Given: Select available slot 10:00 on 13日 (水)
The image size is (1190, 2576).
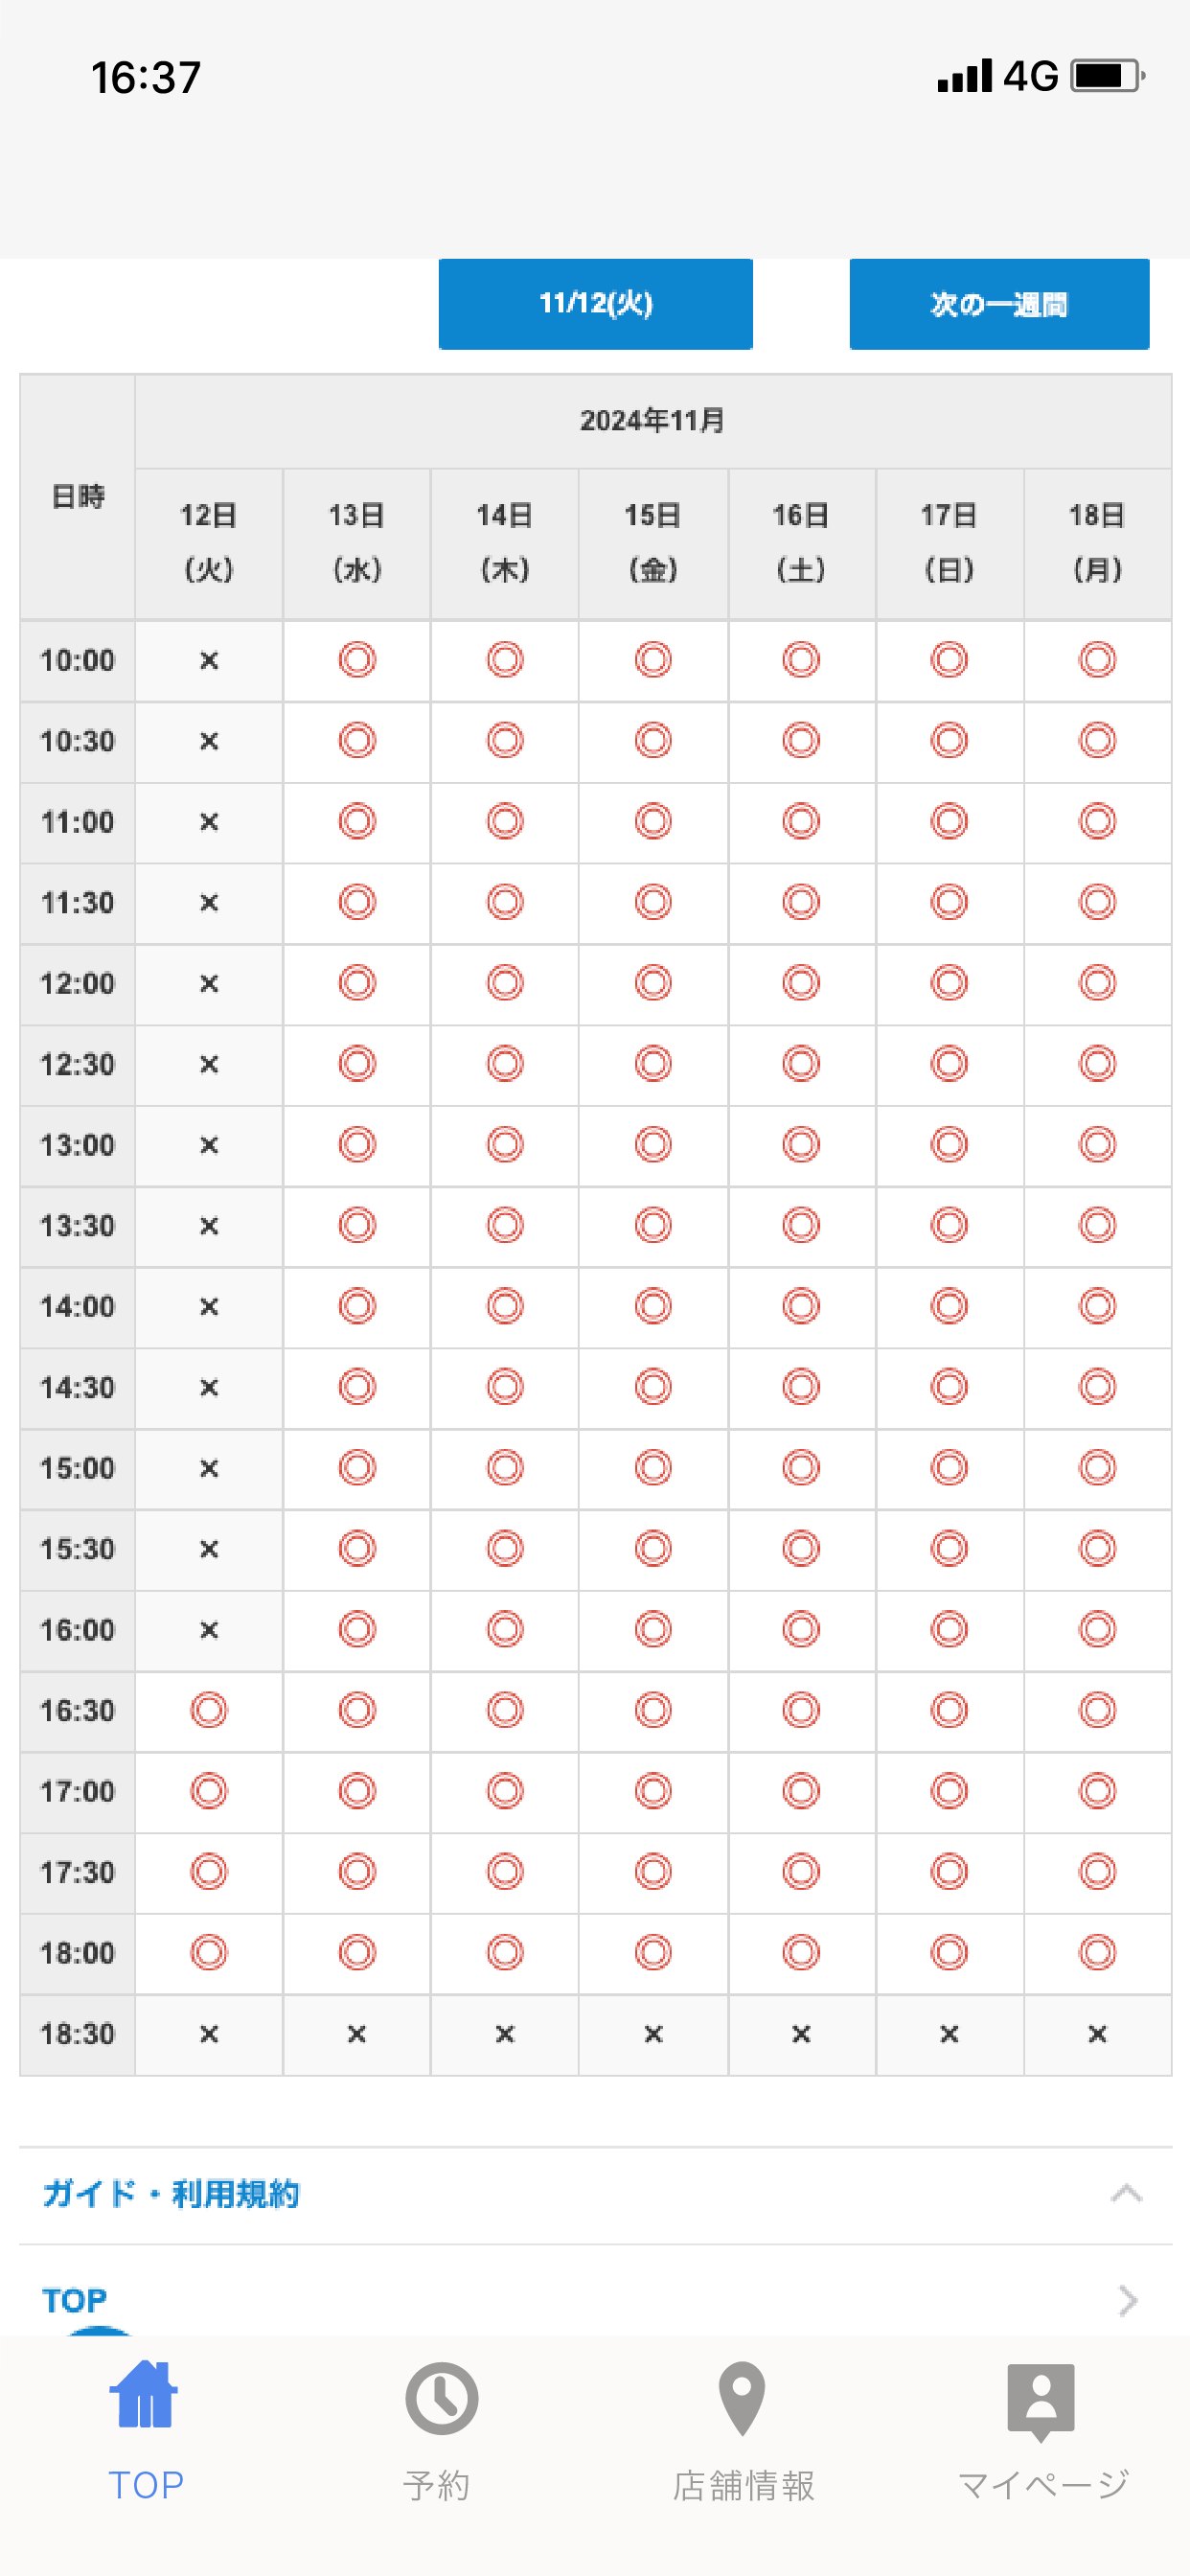Looking at the screenshot, I should click(x=357, y=660).
